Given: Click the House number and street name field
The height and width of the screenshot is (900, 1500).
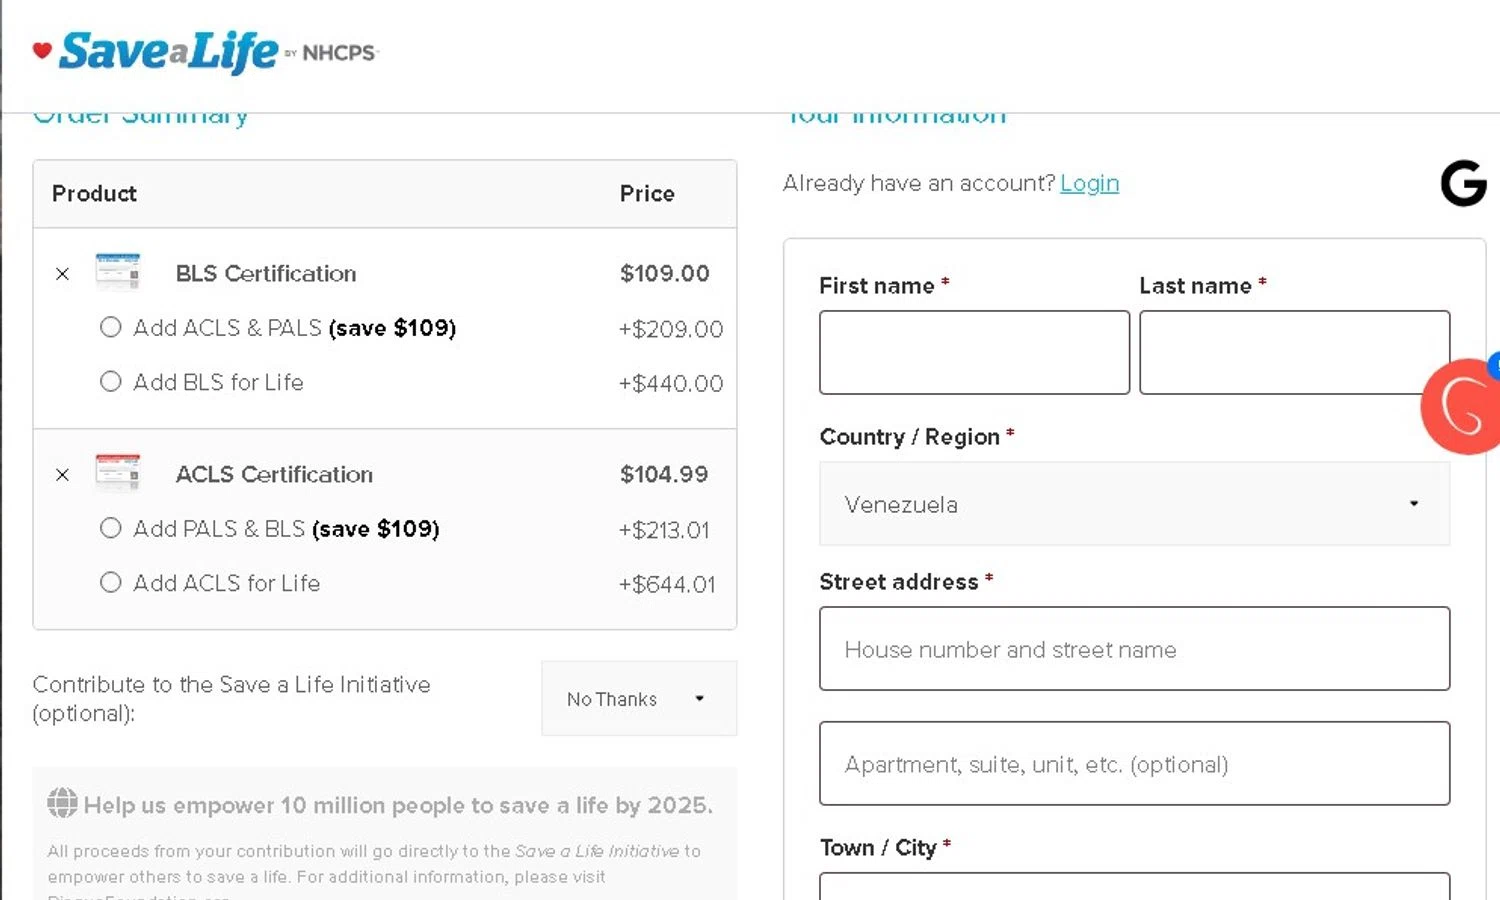Looking at the screenshot, I should pos(1134,649).
